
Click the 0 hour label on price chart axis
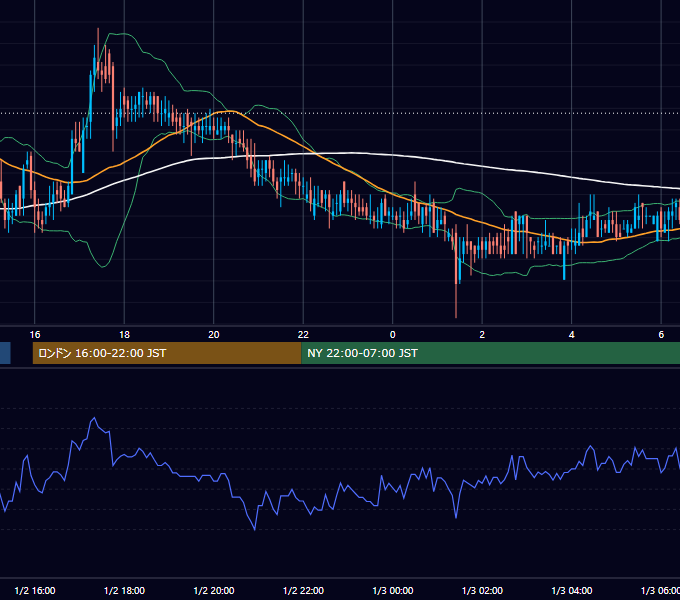[392, 335]
